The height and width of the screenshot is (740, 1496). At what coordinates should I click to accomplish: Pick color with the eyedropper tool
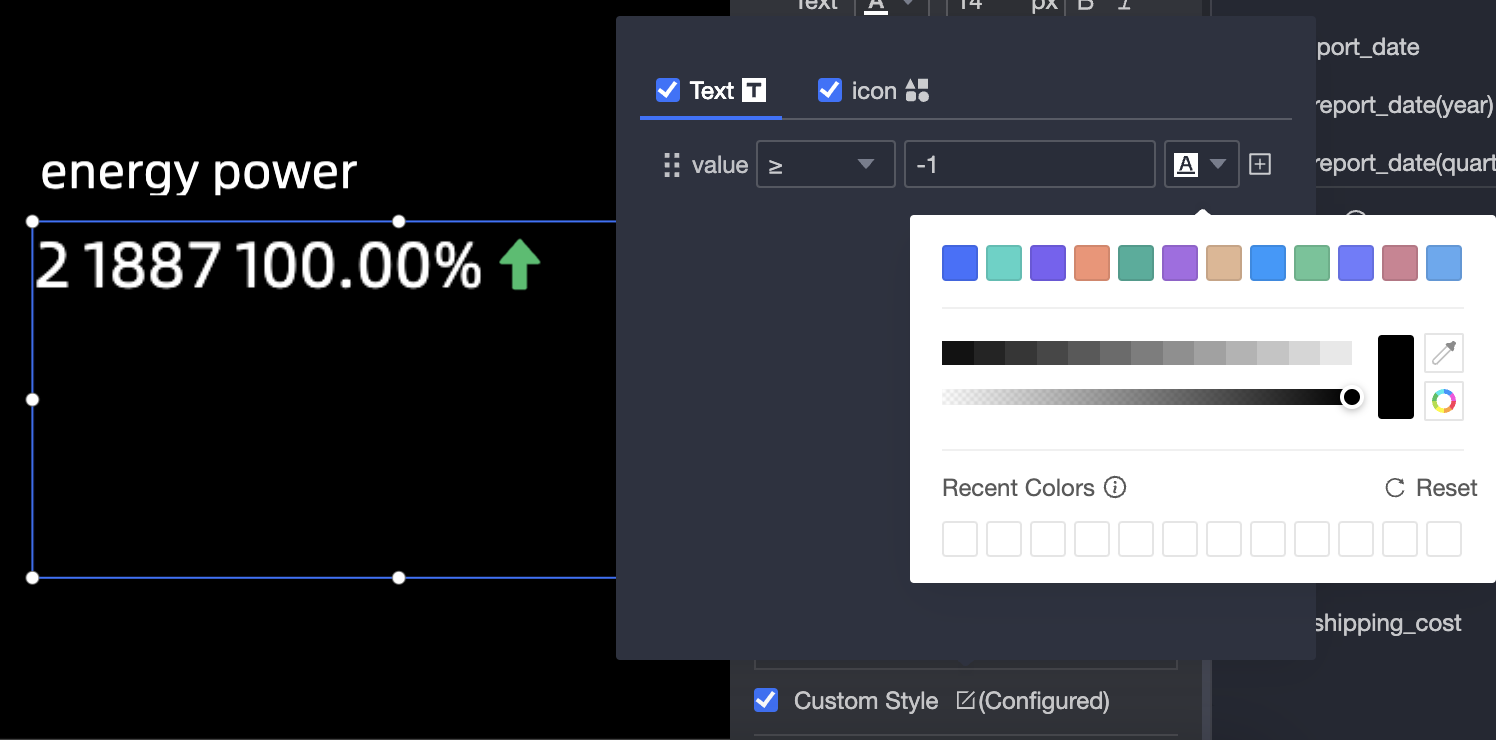click(1444, 353)
